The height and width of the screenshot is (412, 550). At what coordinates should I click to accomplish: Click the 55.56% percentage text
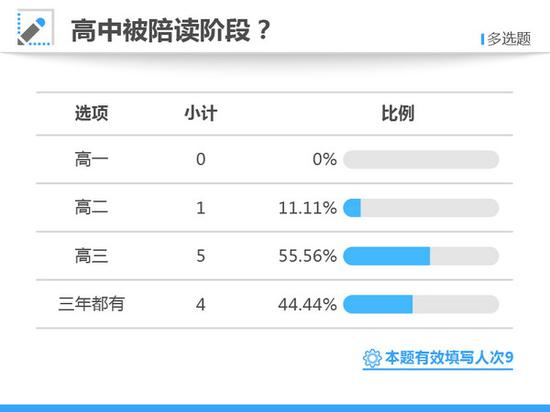click(308, 256)
